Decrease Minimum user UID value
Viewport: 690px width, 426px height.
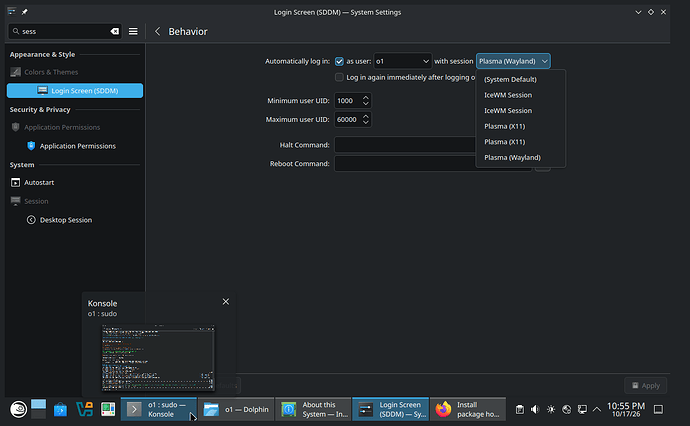click(x=366, y=104)
